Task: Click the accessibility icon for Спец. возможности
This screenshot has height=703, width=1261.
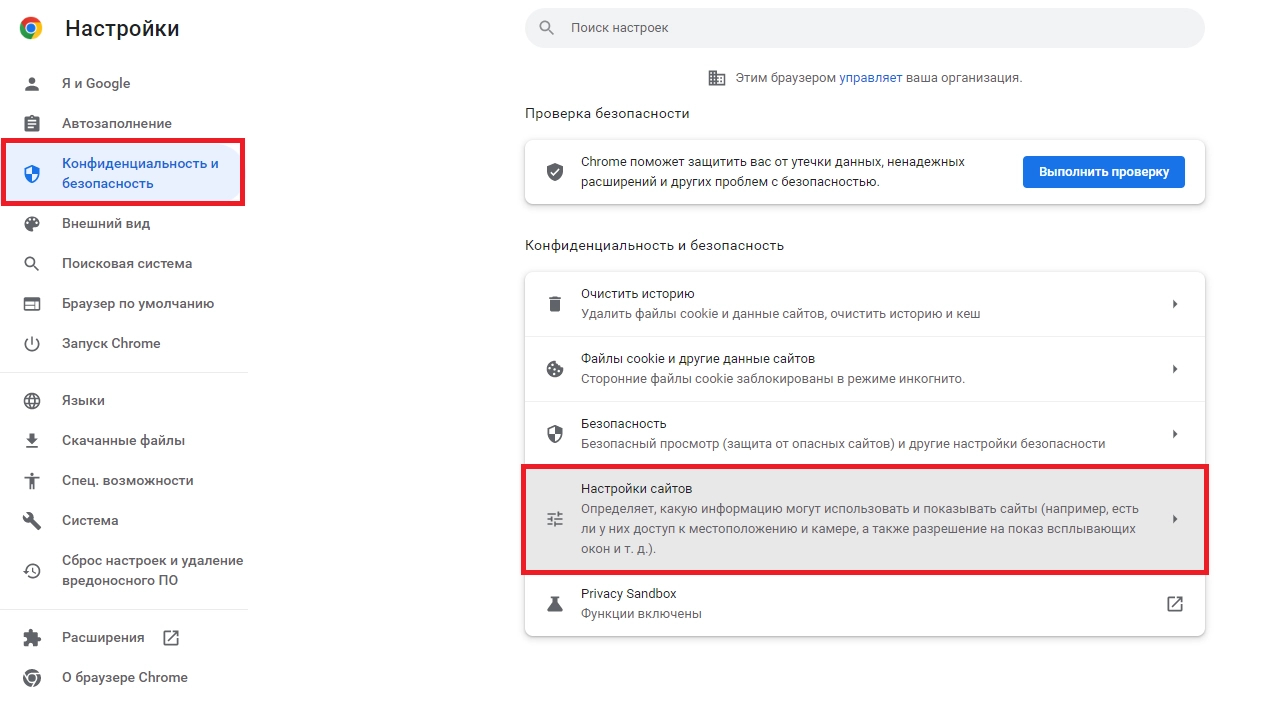Action: (32, 481)
